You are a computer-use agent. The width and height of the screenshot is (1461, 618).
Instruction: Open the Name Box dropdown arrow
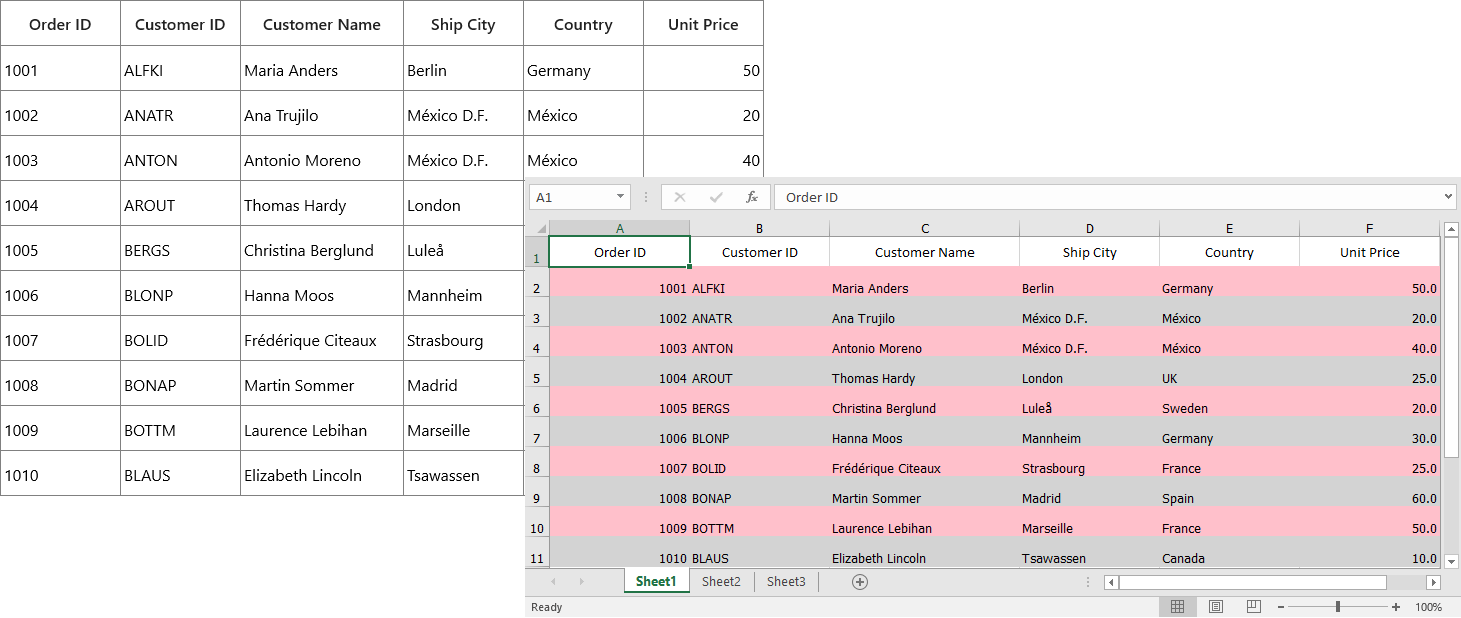tap(621, 197)
